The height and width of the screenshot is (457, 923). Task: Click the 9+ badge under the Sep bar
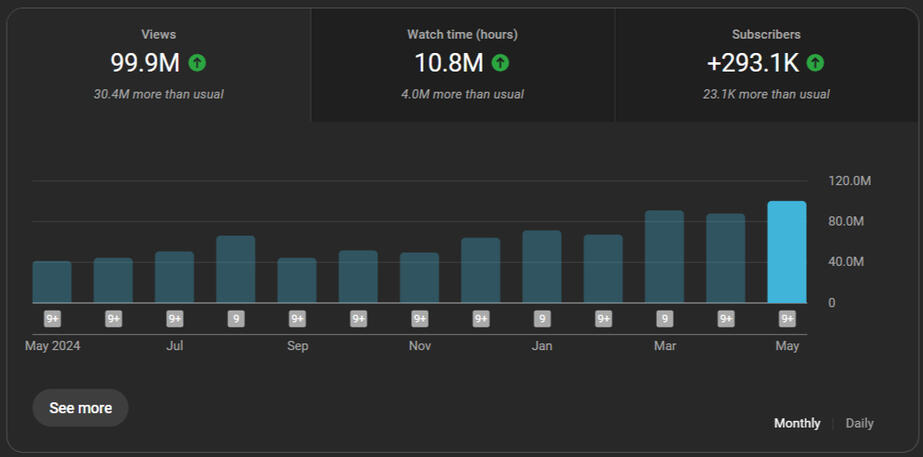click(x=297, y=319)
